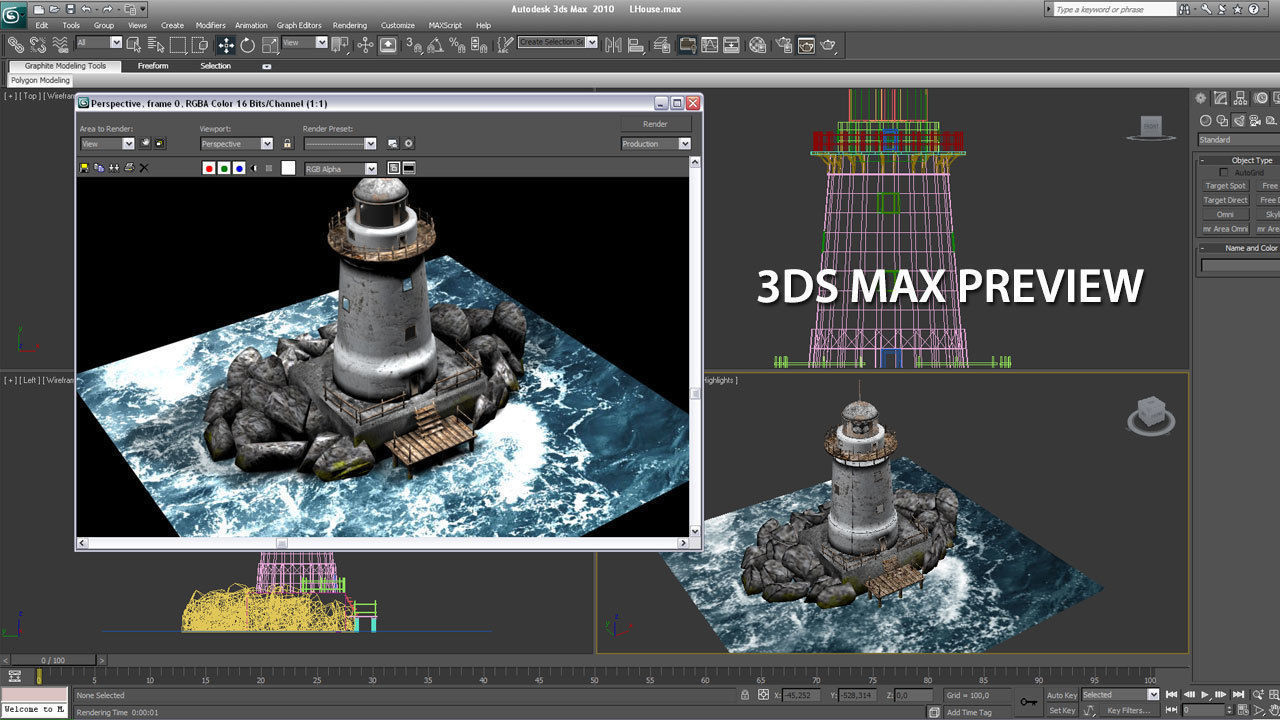The height and width of the screenshot is (720, 1280).
Task: Toggle the Angle Snap icon
Action: [x=435, y=44]
